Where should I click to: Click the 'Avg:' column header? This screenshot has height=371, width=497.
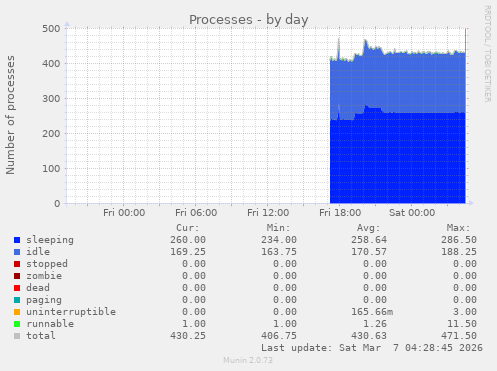pos(369,228)
